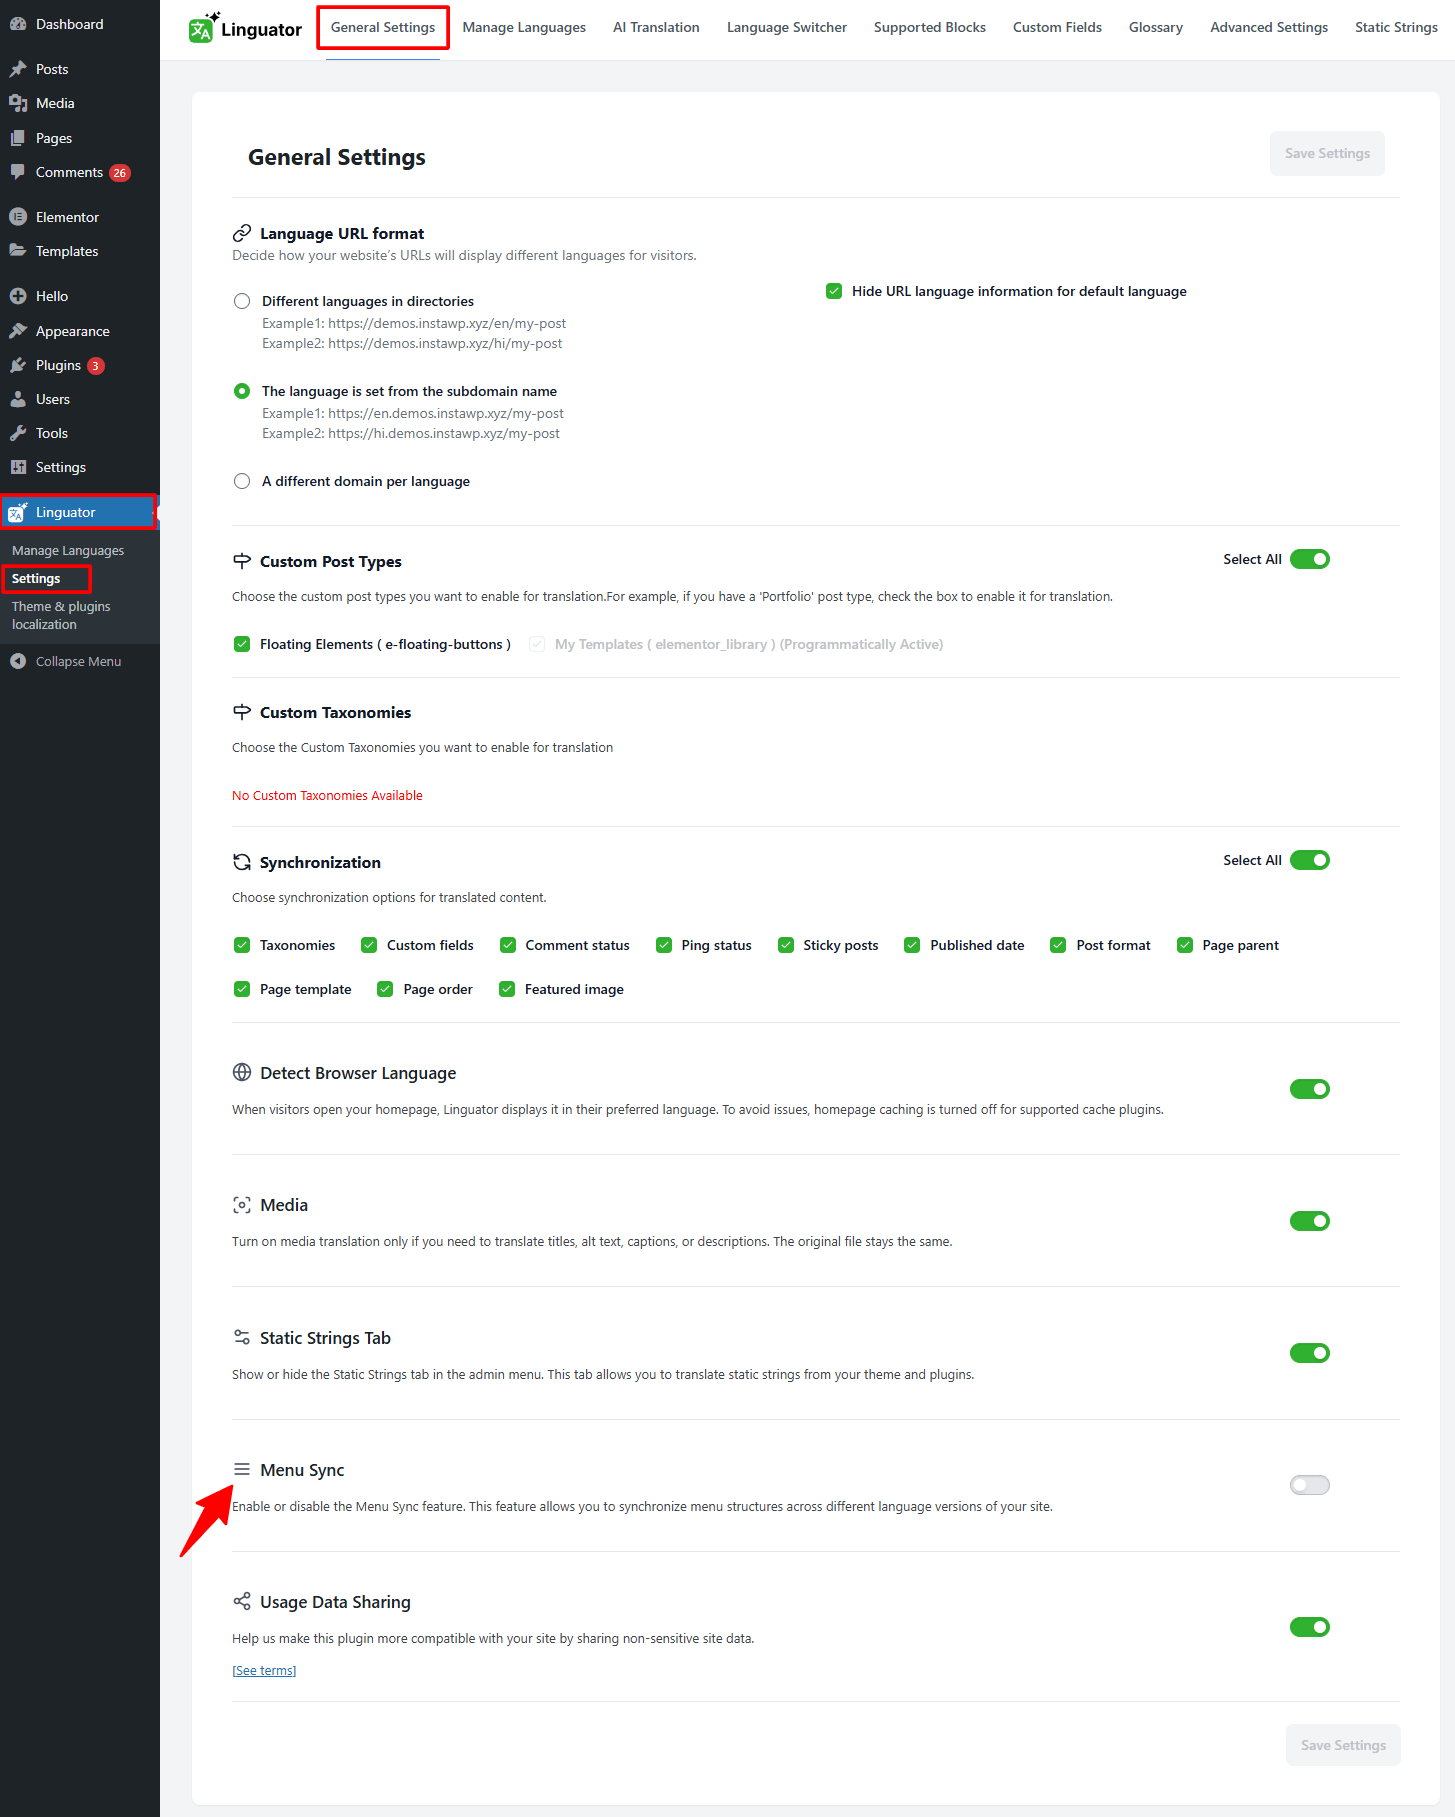
Task: Disable Media translation toggle
Action: pyautogui.click(x=1310, y=1221)
